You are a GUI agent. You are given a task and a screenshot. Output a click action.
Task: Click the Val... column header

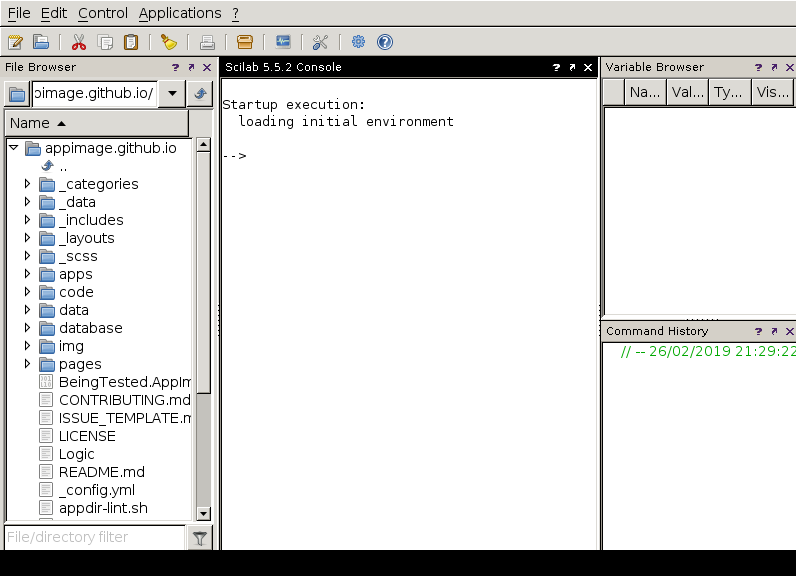(x=687, y=92)
